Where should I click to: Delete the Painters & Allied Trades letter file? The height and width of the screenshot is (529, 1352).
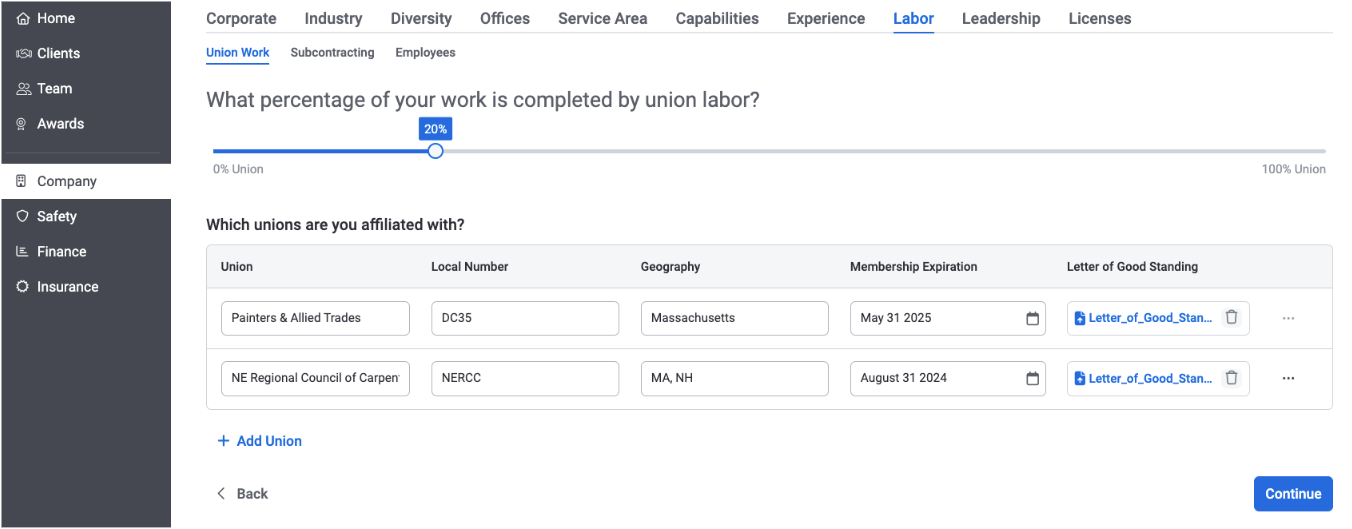1231,318
